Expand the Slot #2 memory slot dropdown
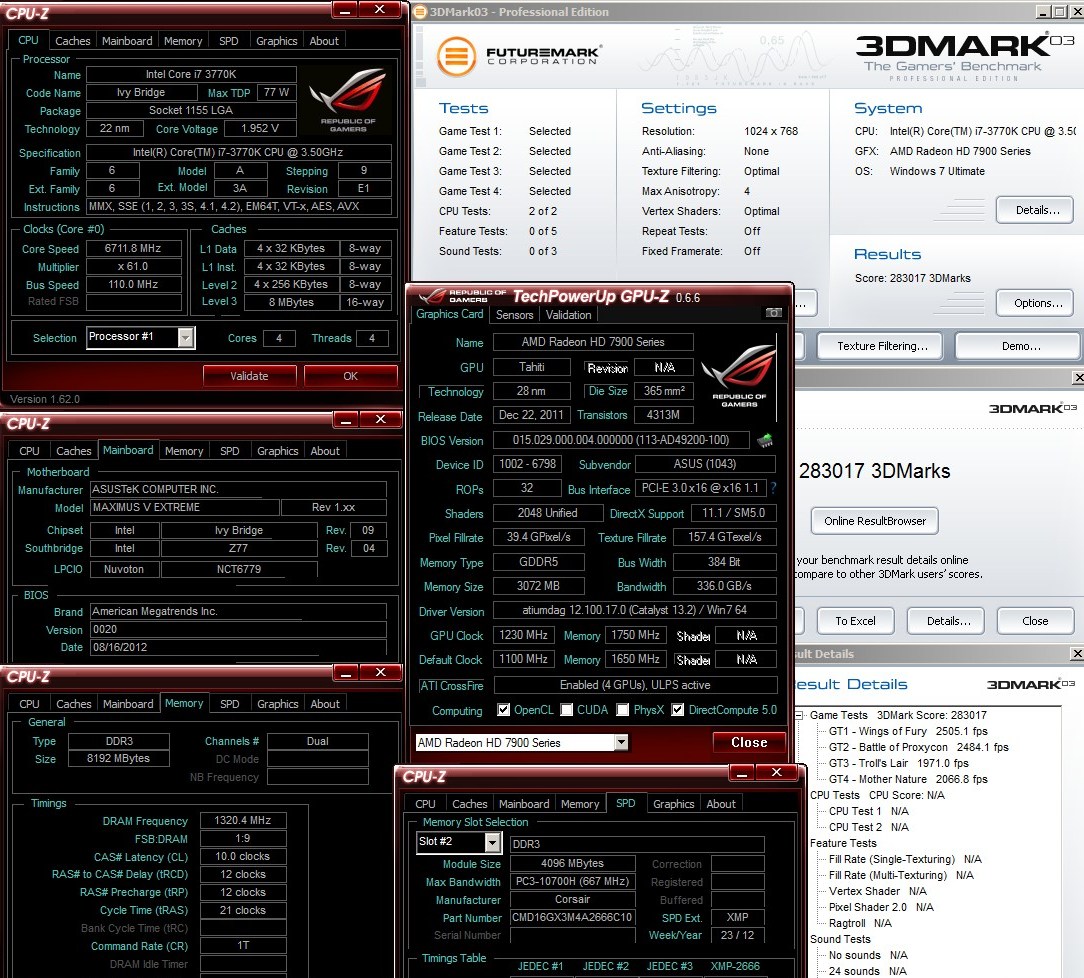 pyautogui.click(x=492, y=843)
